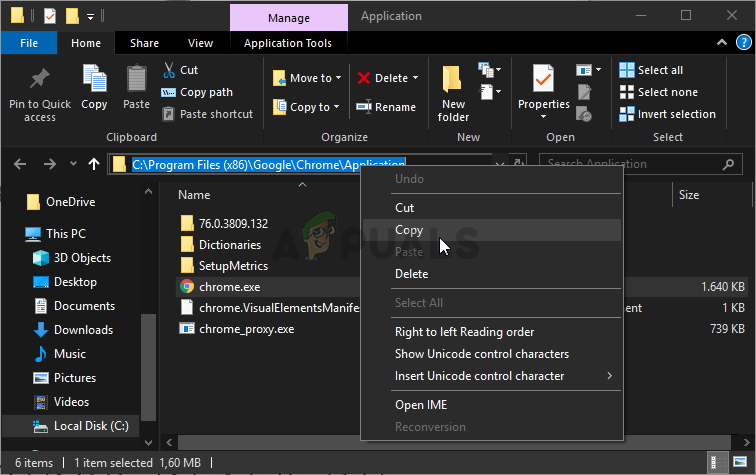Open the Application Tools tab
Screen dimensions: 756x475
tap(288, 43)
